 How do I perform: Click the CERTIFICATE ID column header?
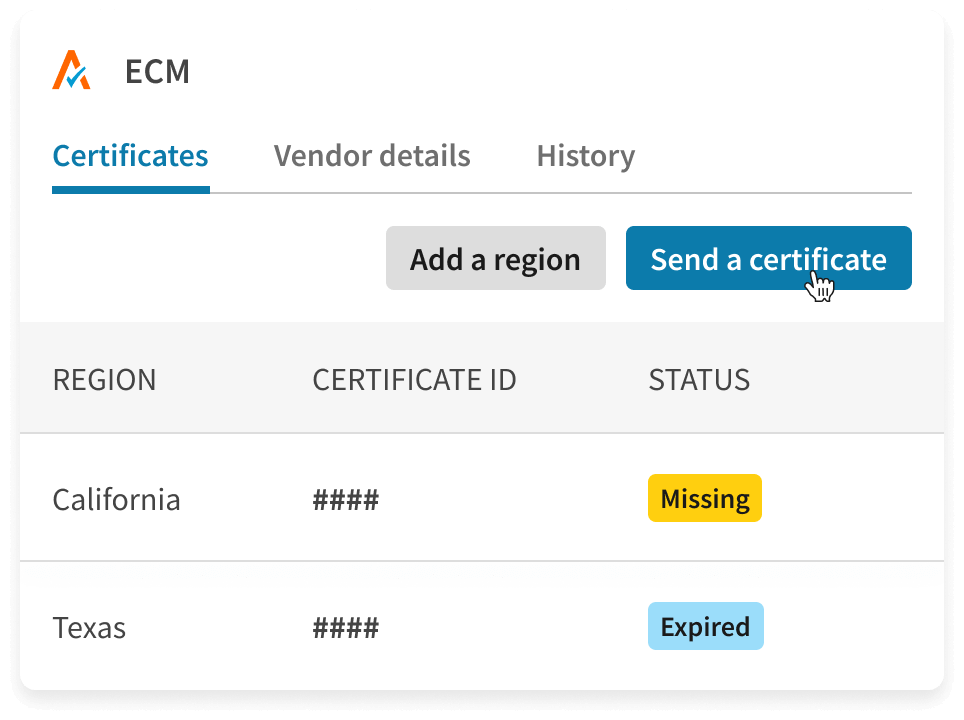point(414,380)
